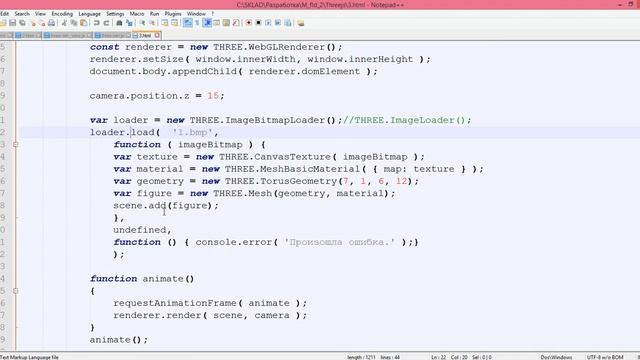Redo the edit via toolbar arrow
This screenshot has width=640, height=360.
[x=106, y=23]
